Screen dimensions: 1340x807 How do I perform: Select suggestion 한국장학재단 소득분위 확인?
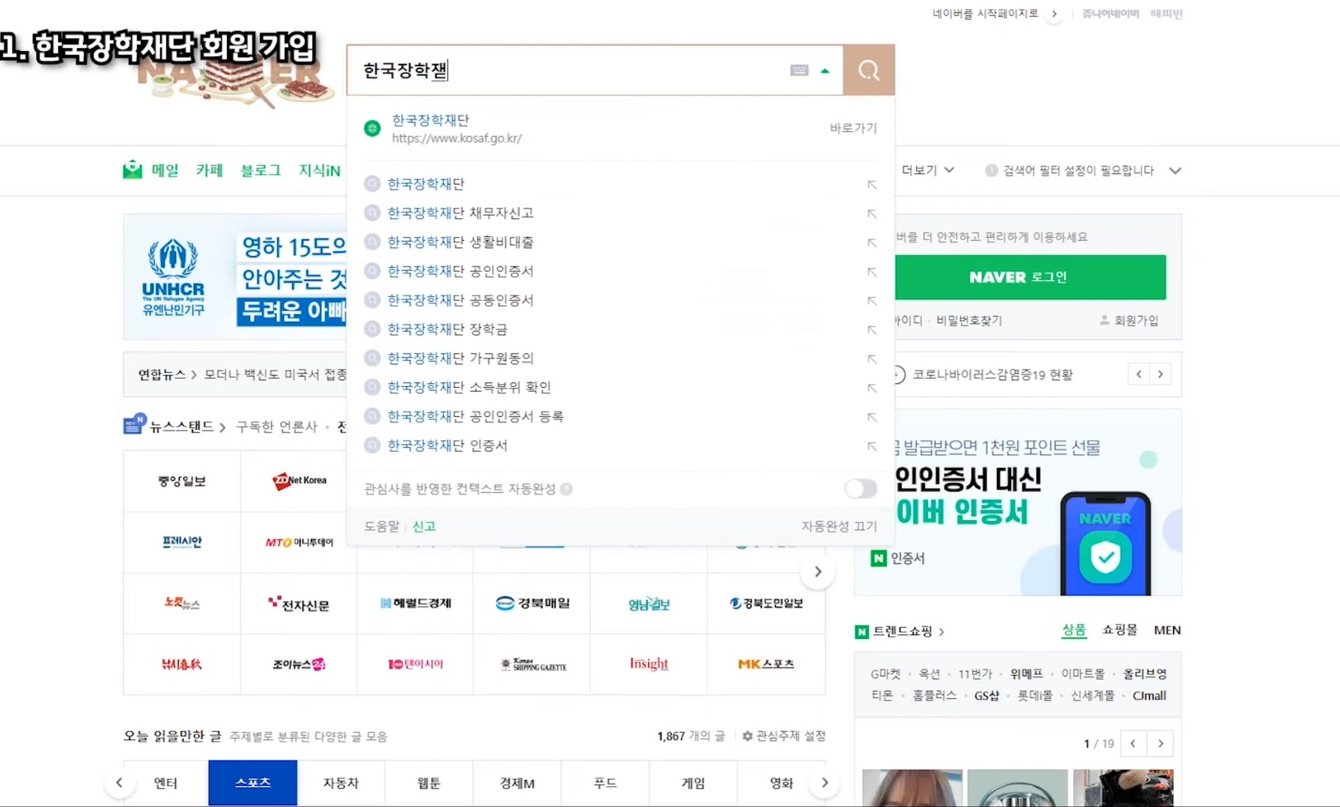point(469,387)
